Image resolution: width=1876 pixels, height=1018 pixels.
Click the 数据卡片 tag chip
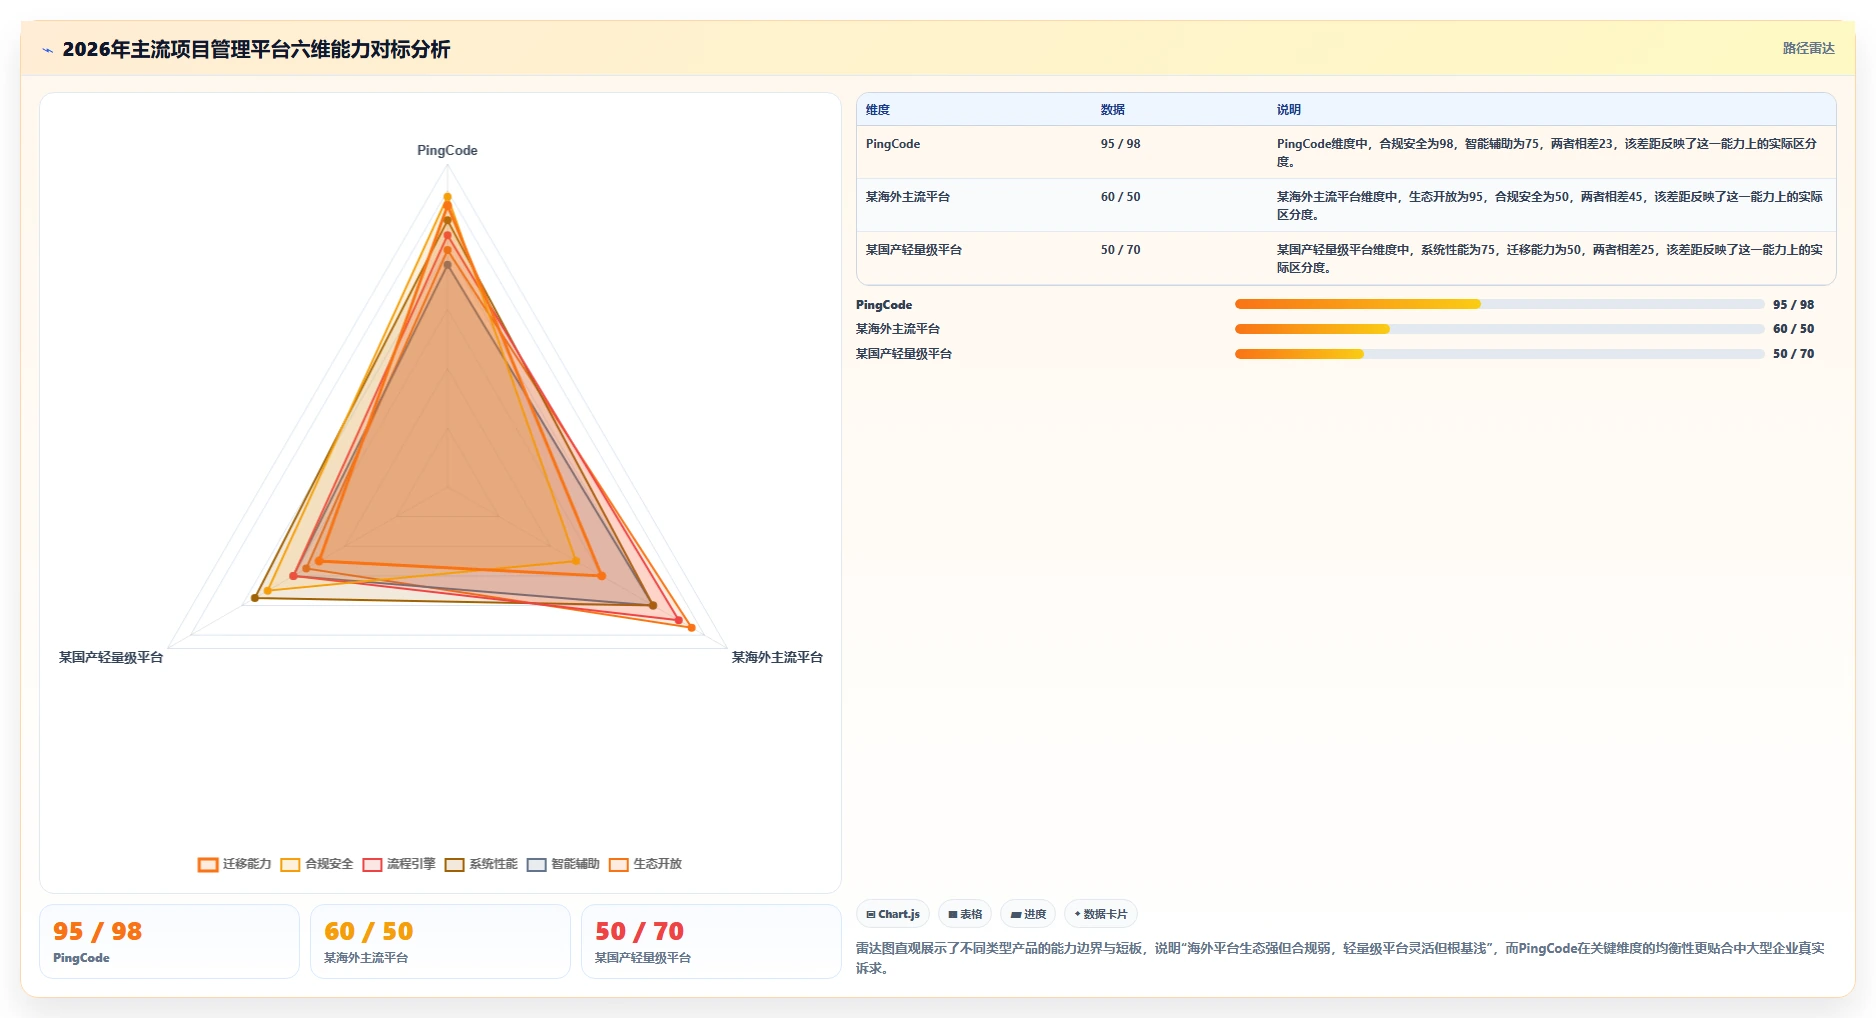(x=1101, y=914)
